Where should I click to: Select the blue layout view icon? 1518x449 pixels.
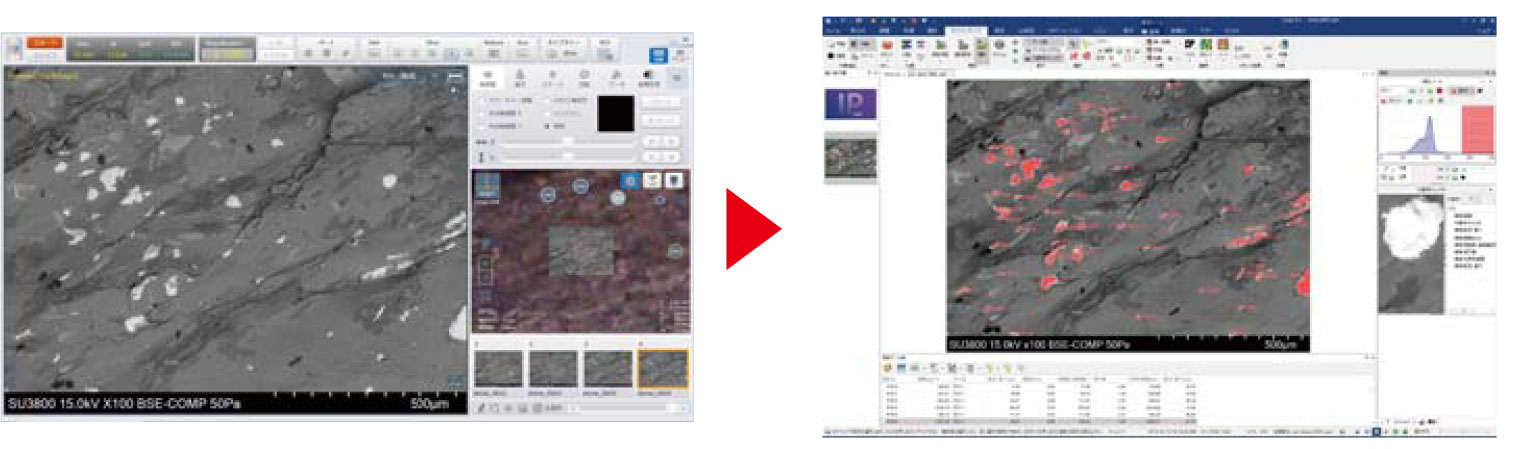[x=659, y=55]
